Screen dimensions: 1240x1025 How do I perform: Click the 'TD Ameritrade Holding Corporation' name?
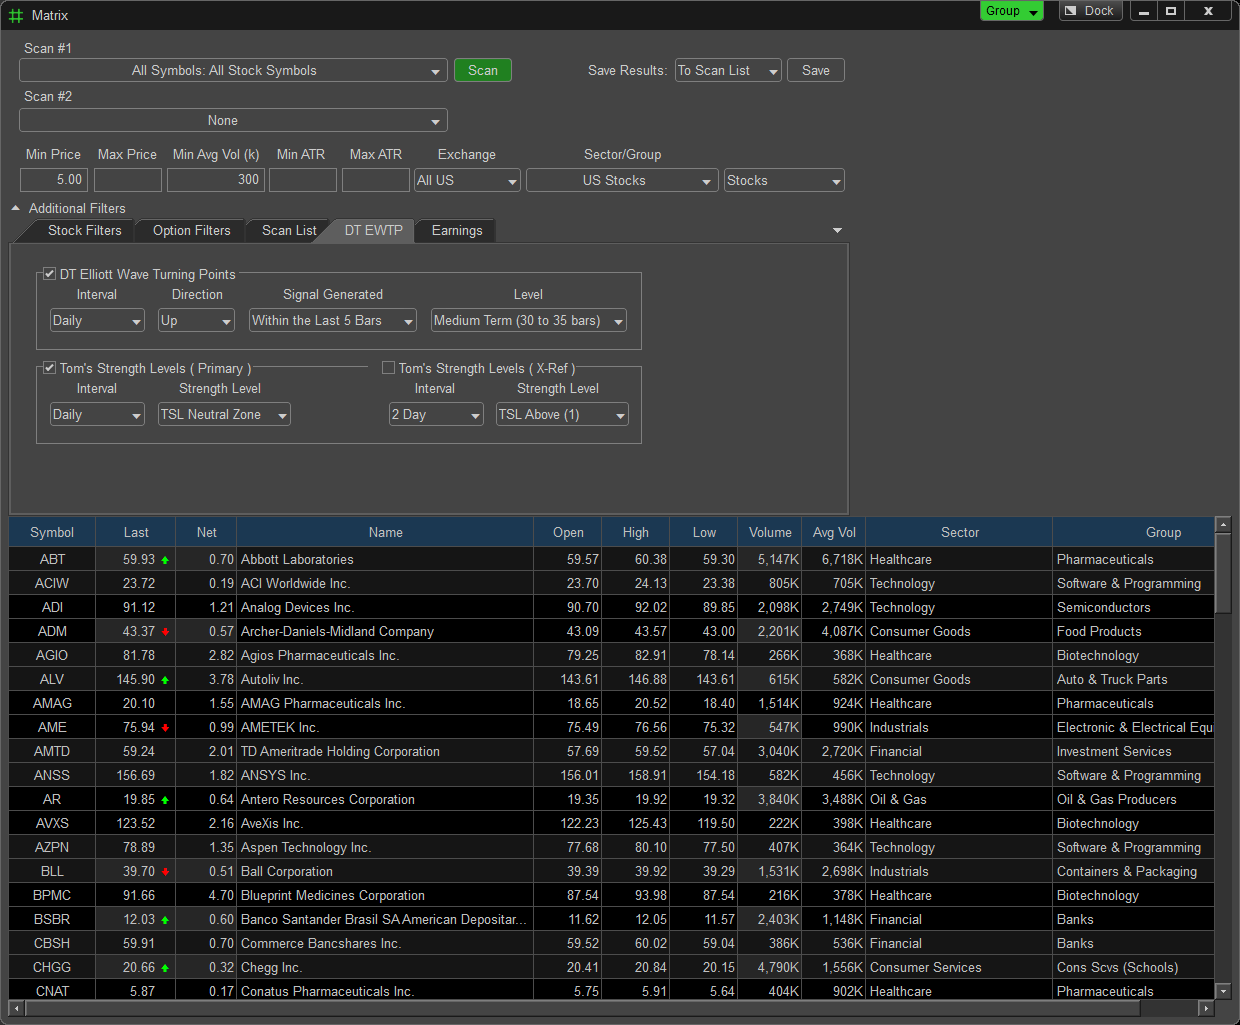pos(340,752)
